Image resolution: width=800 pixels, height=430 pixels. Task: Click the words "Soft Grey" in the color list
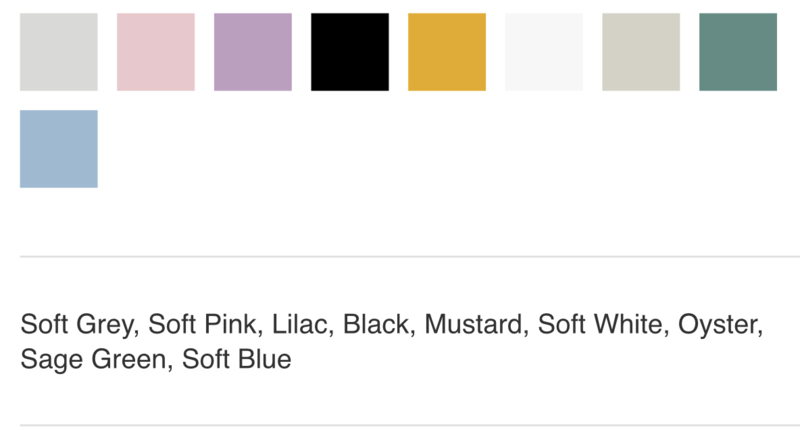tap(77, 325)
